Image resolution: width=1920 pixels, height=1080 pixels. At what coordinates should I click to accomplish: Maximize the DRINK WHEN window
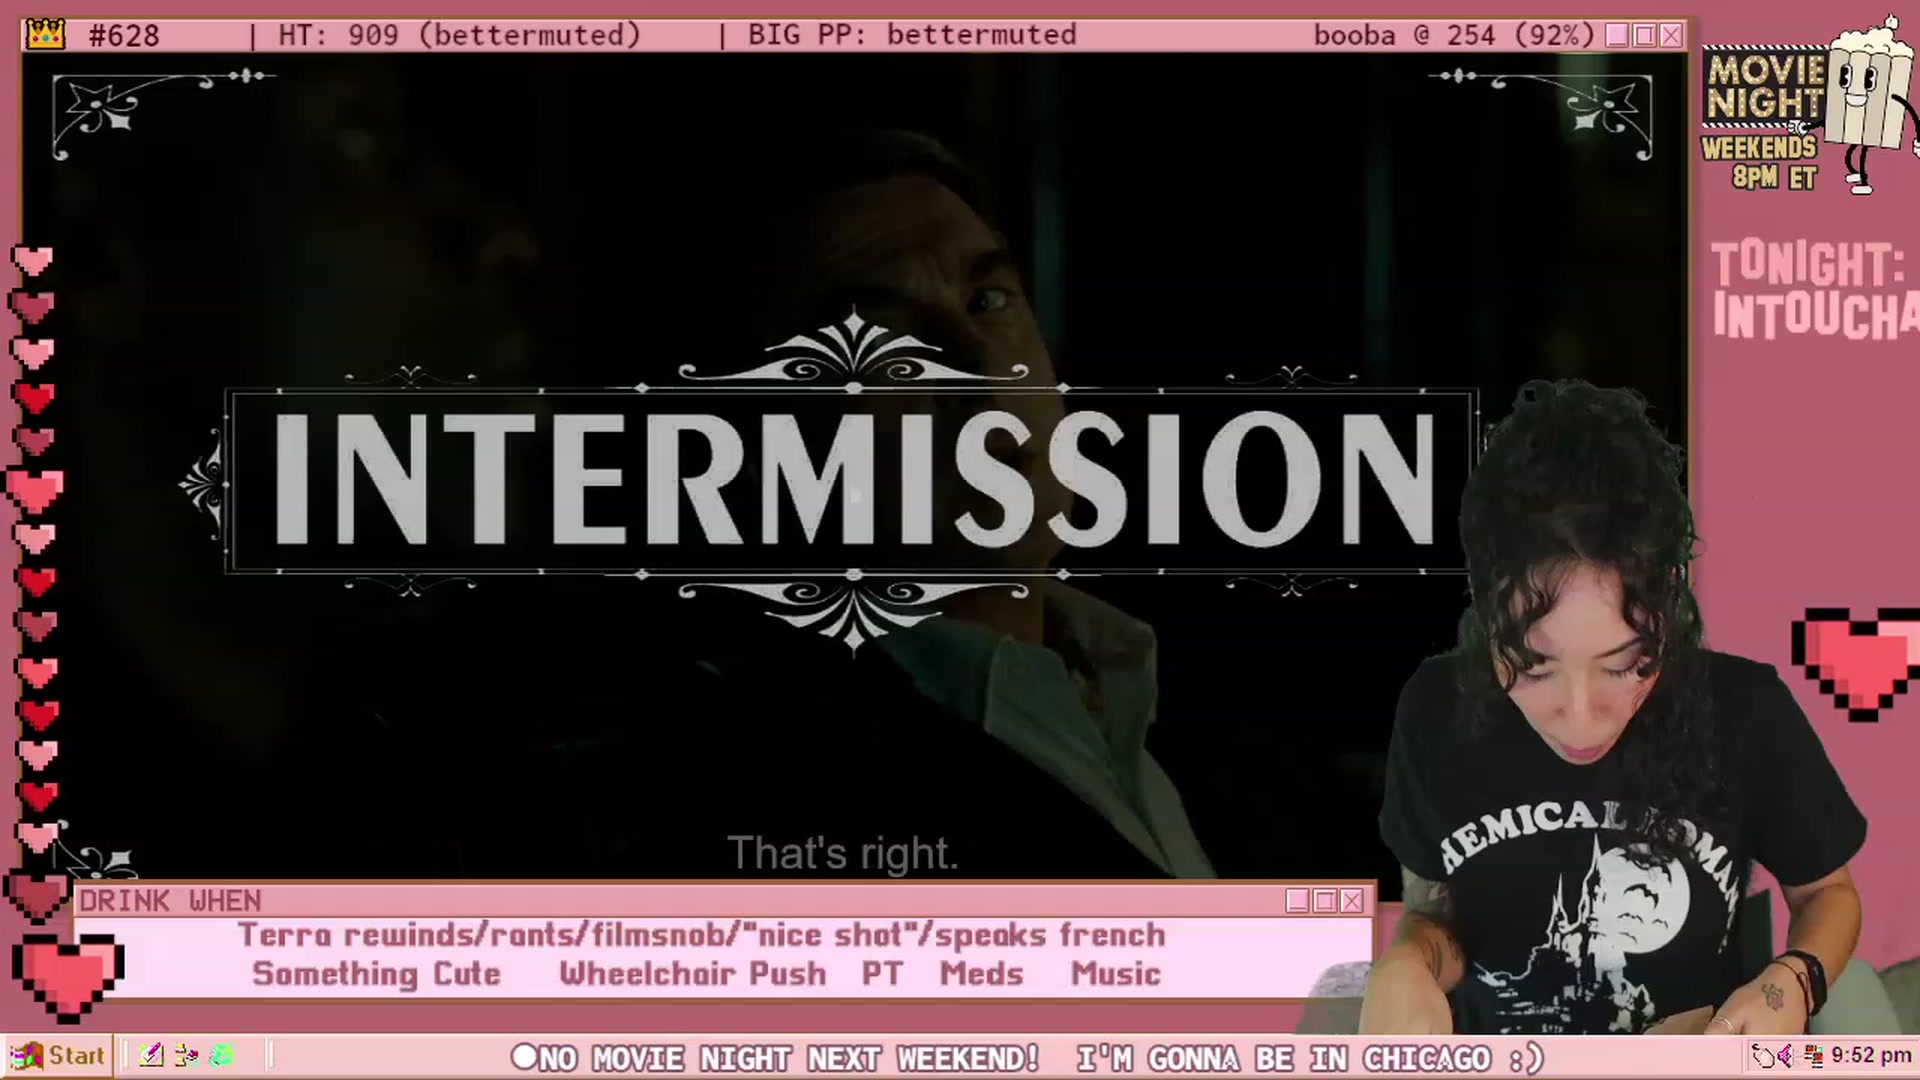point(1325,901)
